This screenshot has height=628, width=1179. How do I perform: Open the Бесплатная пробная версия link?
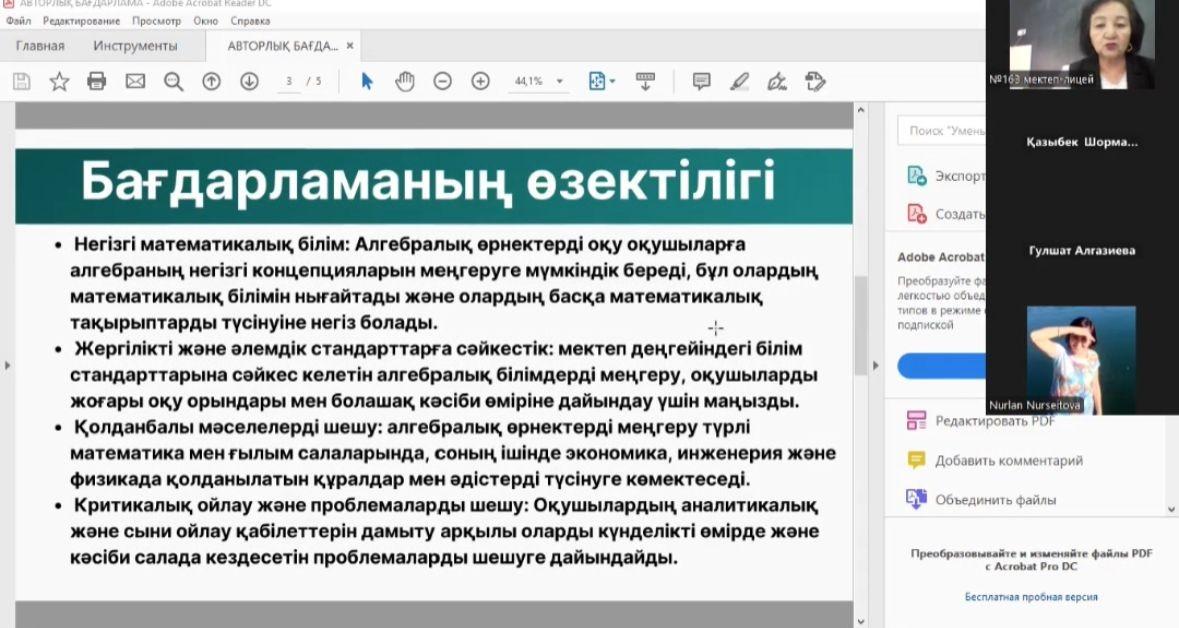point(1031,597)
